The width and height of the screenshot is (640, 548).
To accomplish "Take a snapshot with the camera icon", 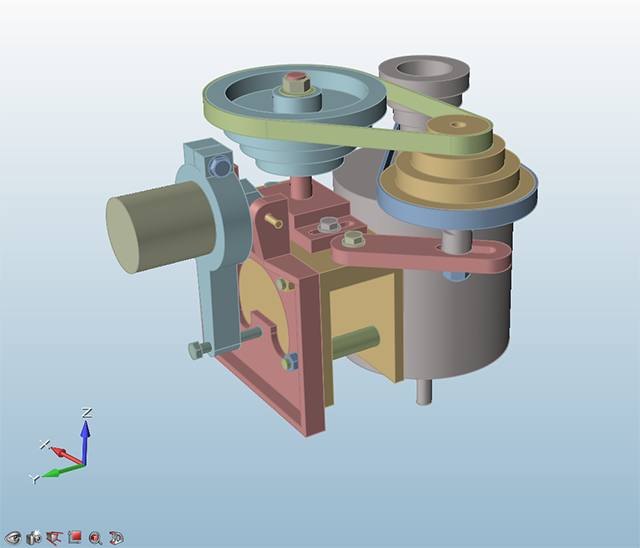I will [x=34, y=537].
